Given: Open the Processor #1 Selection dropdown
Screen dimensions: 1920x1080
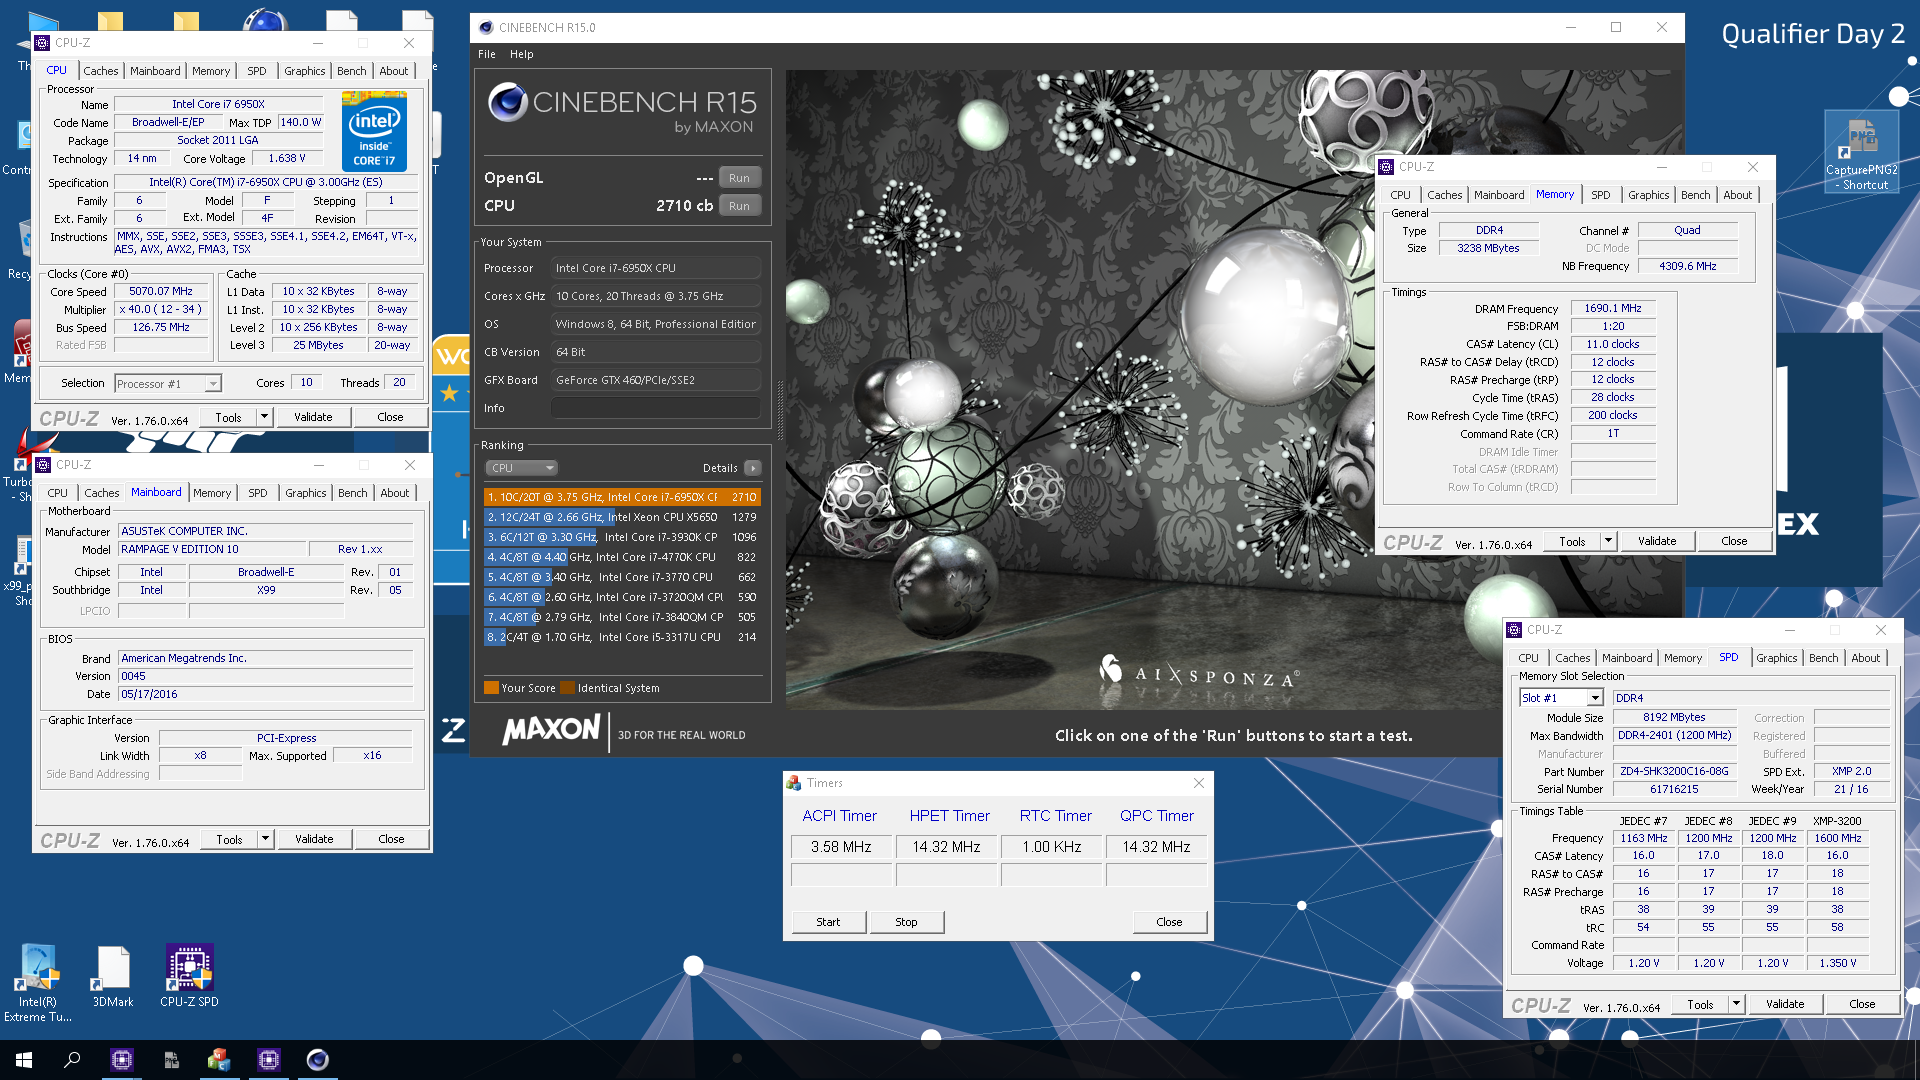Looking at the screenshot, I should point(168,384).
